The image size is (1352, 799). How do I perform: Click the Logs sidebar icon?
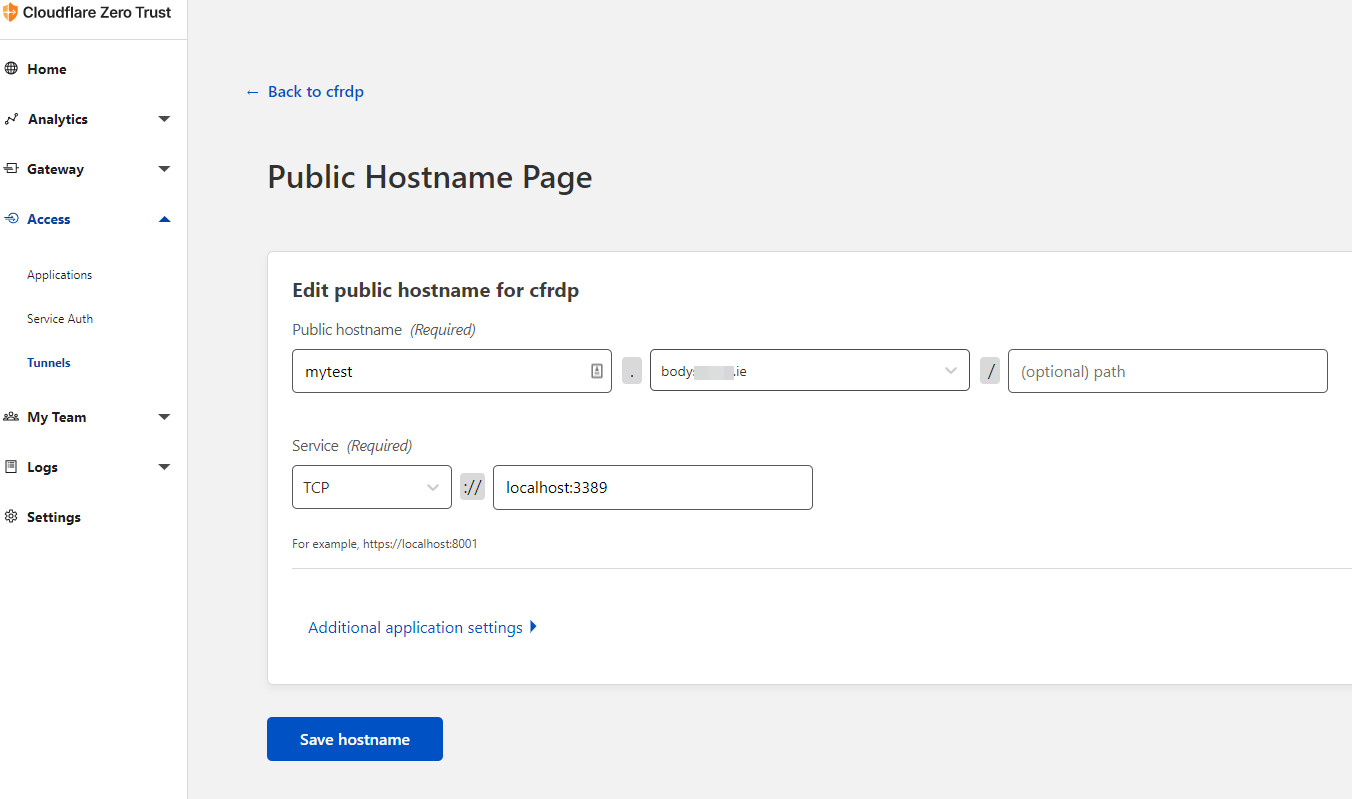click(12, 467)
